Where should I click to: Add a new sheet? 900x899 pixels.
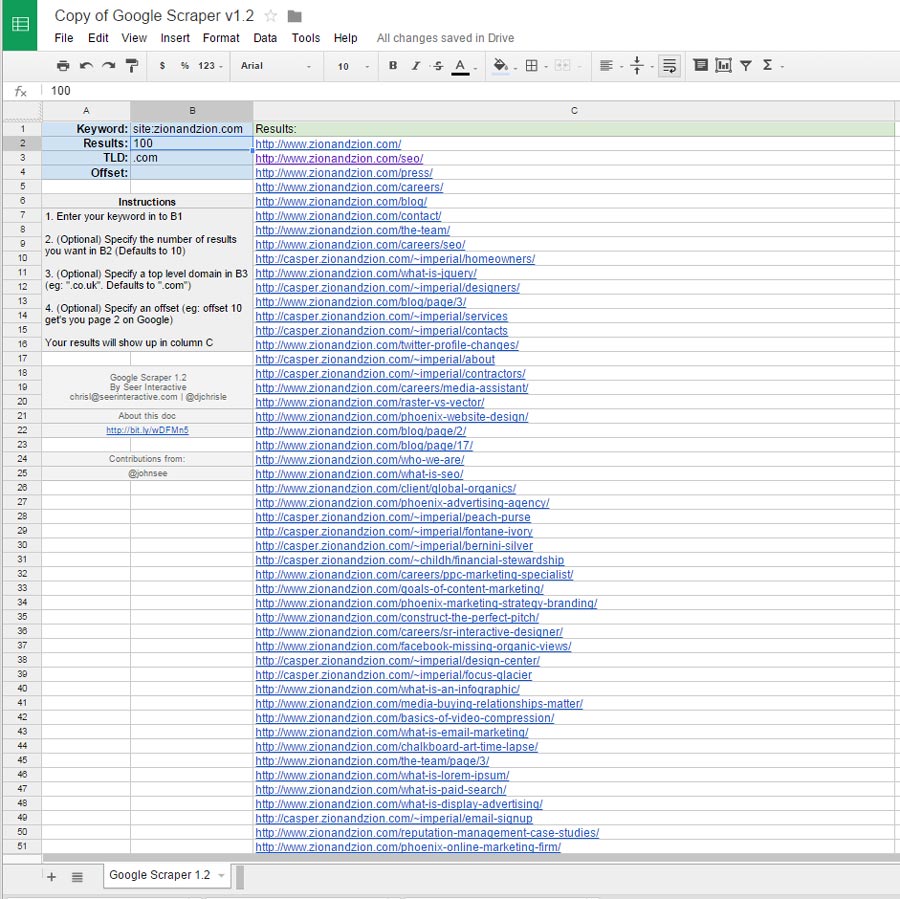pos(52,877)
